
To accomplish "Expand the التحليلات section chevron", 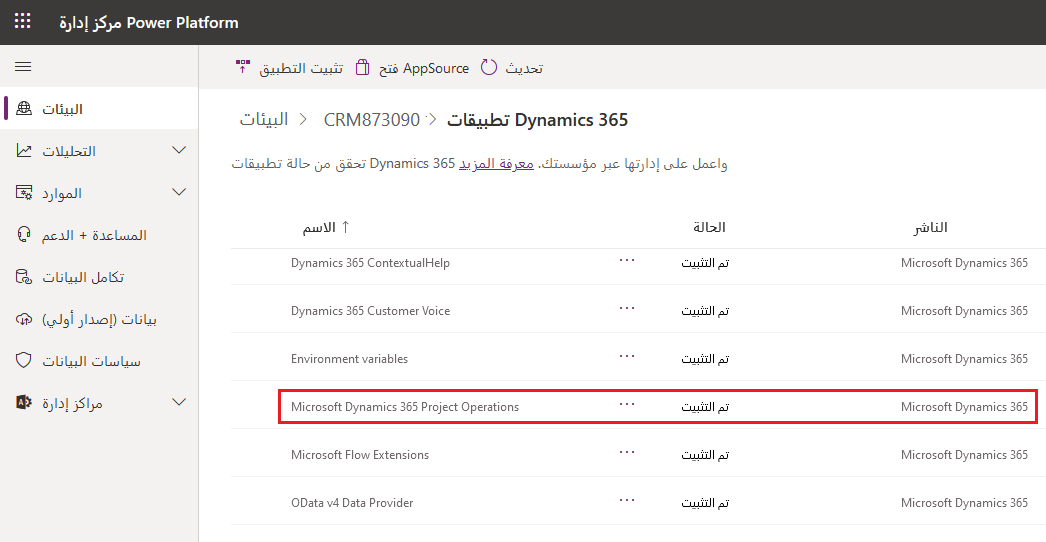I will tap(179, 151).
